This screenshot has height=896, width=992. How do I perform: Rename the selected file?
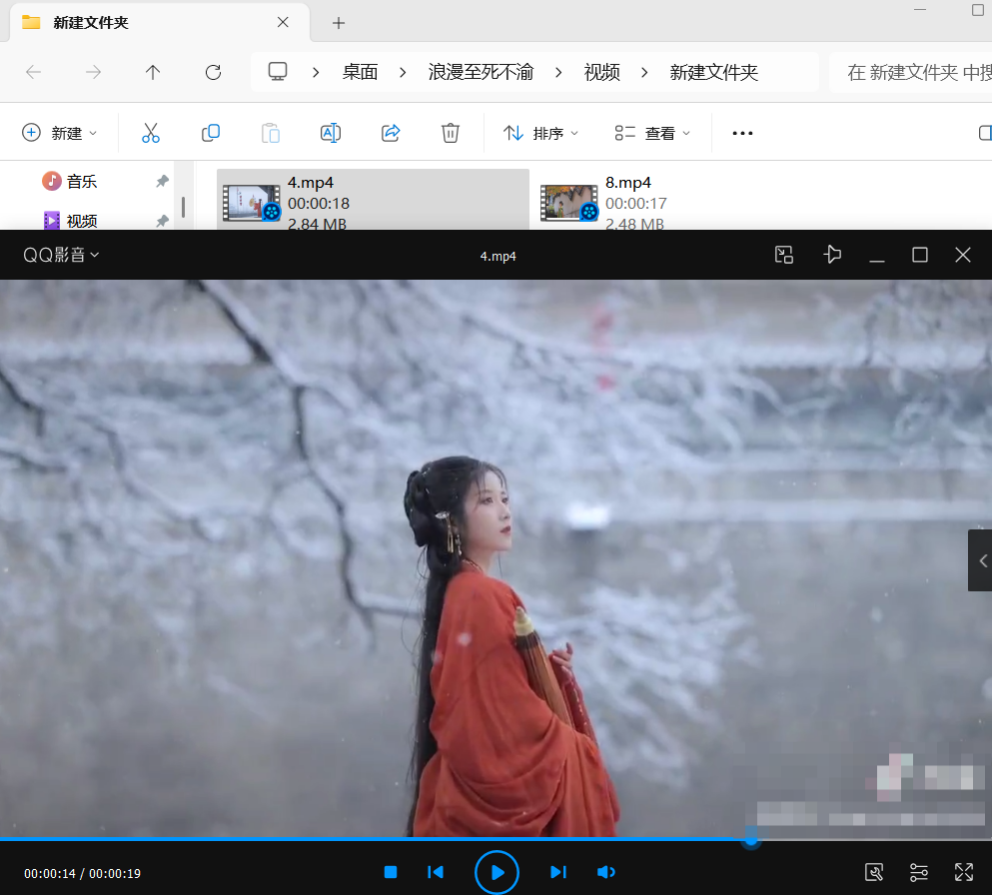330,133
